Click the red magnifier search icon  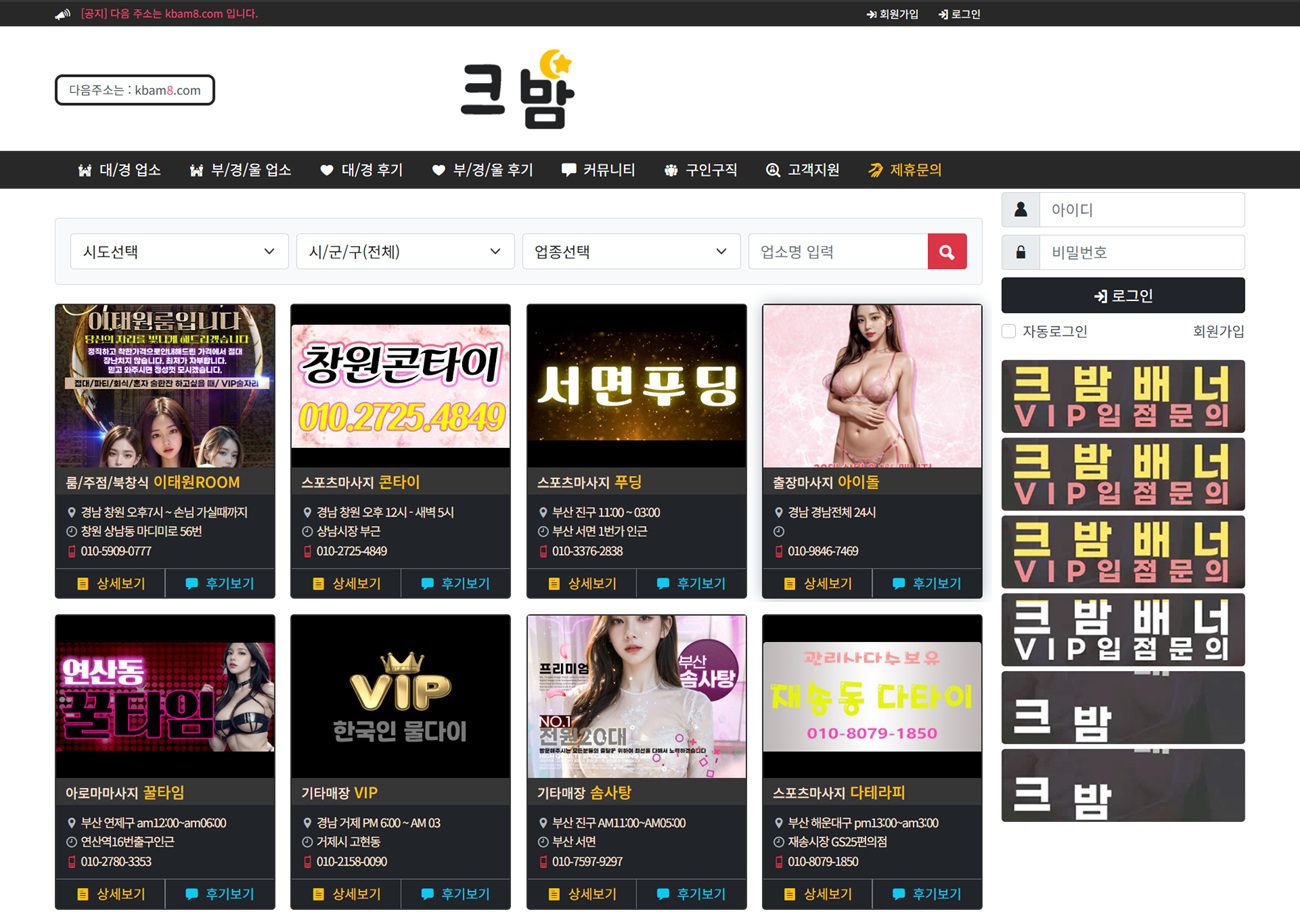(946, 251)
